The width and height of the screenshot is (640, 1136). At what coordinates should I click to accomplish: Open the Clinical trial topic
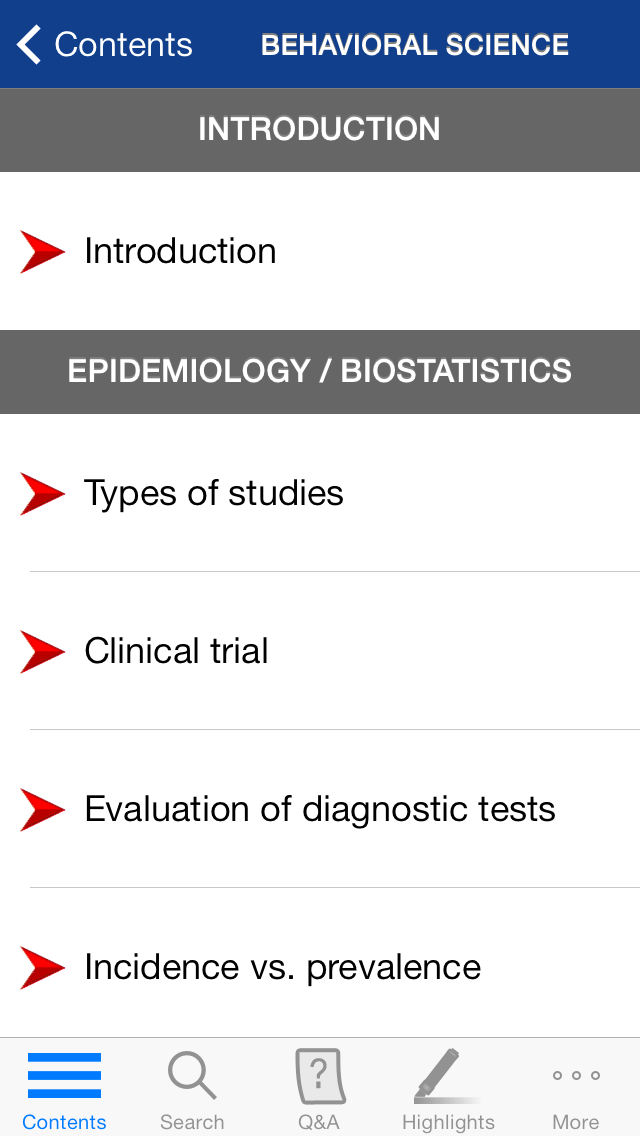(177, 651)
